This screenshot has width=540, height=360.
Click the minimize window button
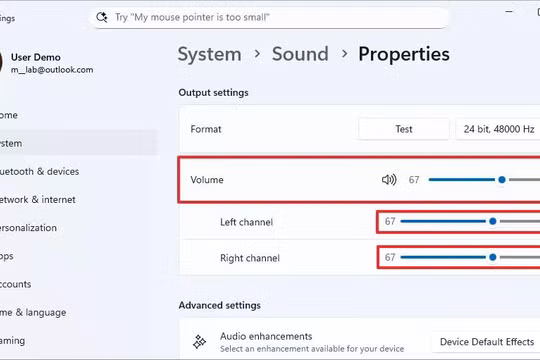[x=509, y=12]
